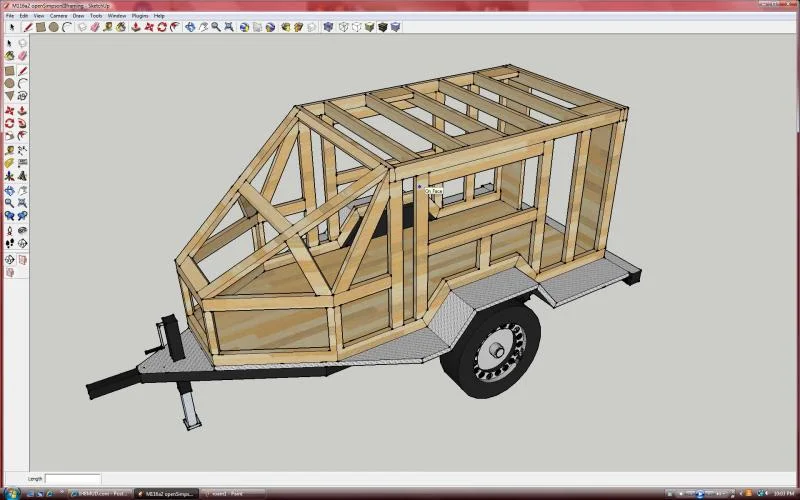Select the Axes tool
800x500 pixels.
[9, 176]
